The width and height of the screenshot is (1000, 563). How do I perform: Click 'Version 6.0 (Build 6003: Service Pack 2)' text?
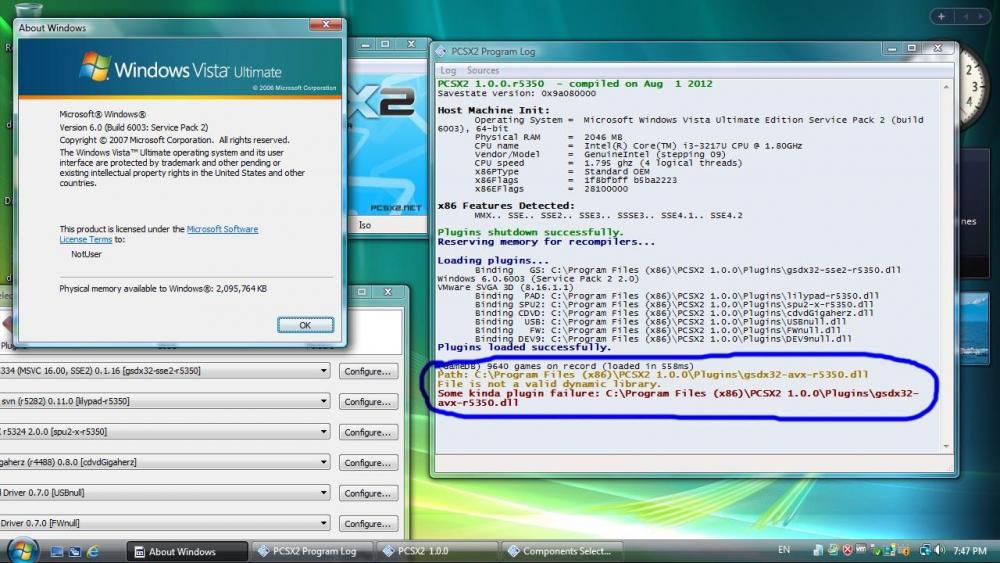133,128
